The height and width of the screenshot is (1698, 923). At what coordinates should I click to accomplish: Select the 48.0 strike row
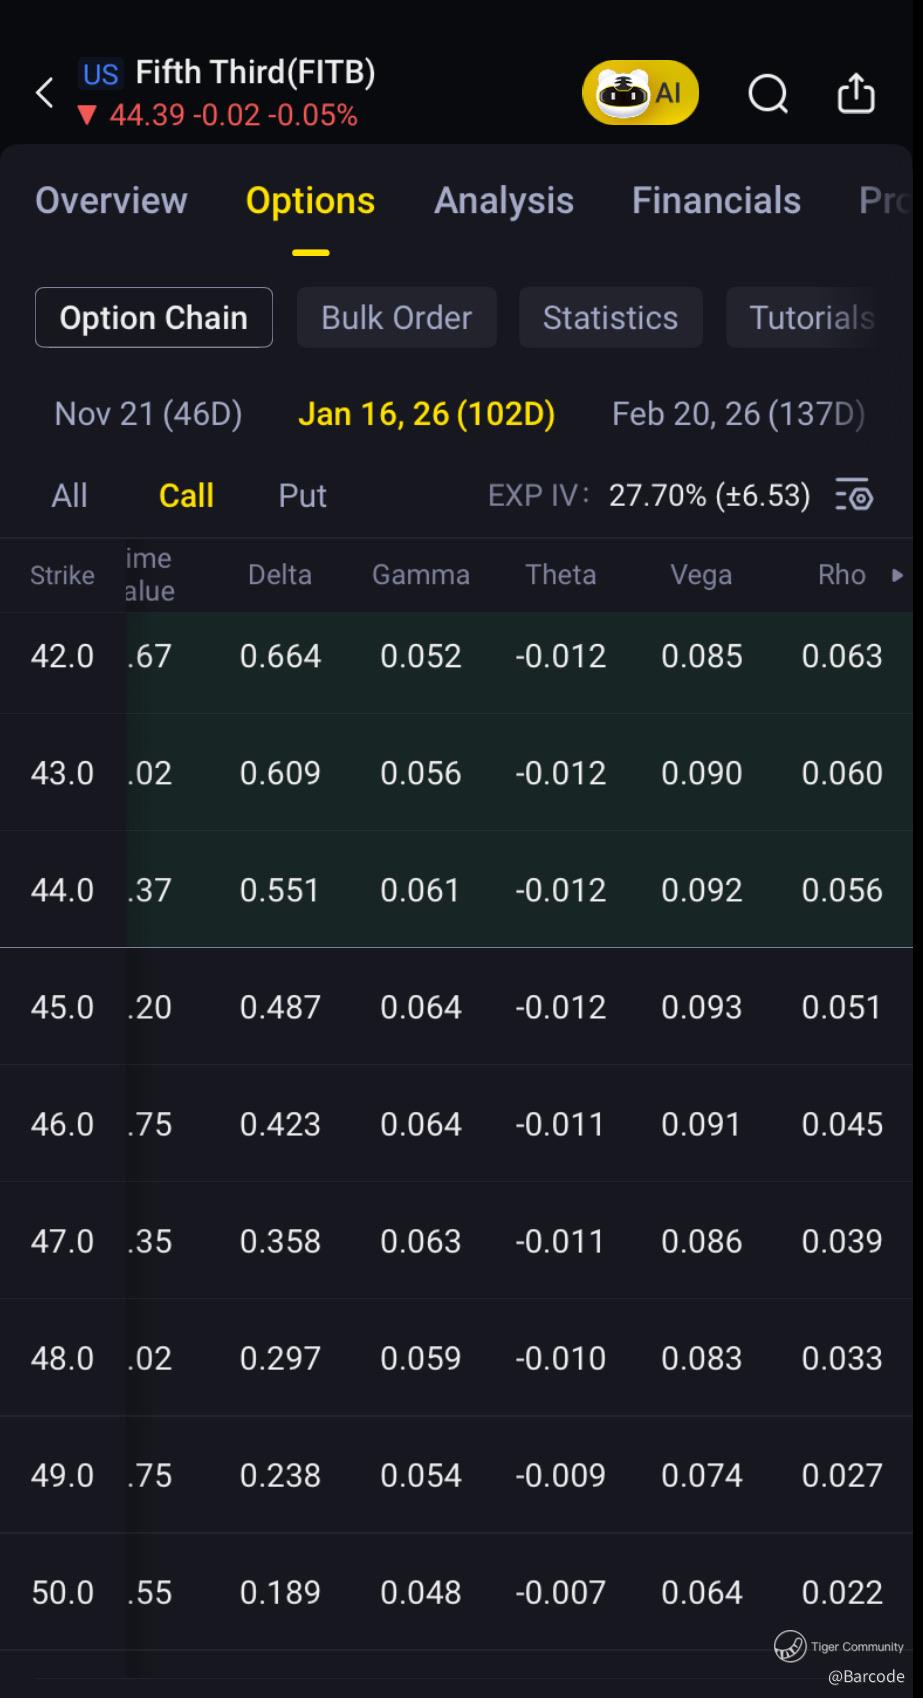[x=456, y=1358]
